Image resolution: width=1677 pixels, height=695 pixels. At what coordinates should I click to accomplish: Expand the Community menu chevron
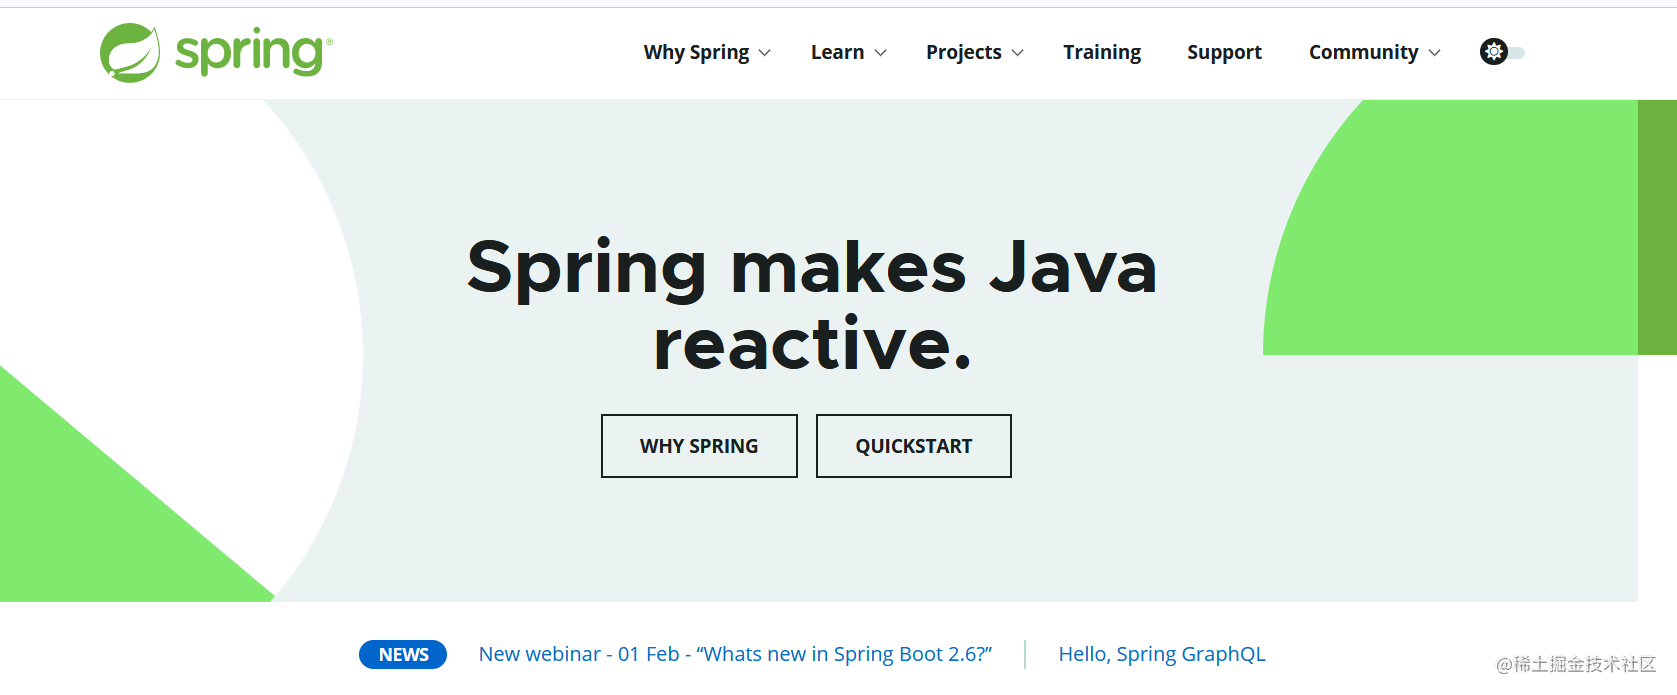(x=1434, y=53)
